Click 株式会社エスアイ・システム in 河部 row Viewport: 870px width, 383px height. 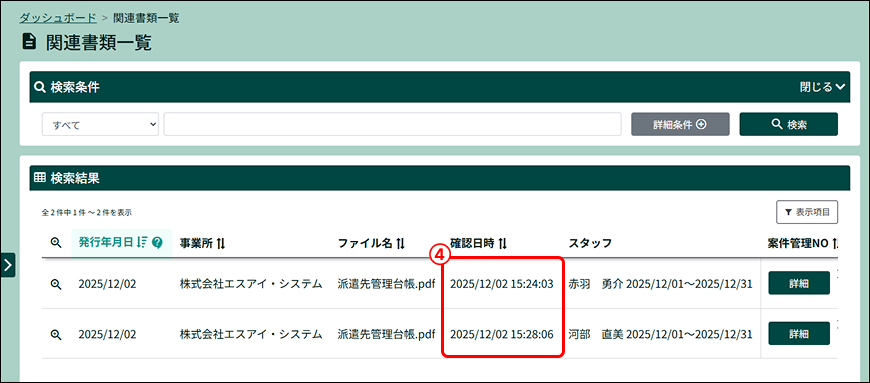pos(251,334)
